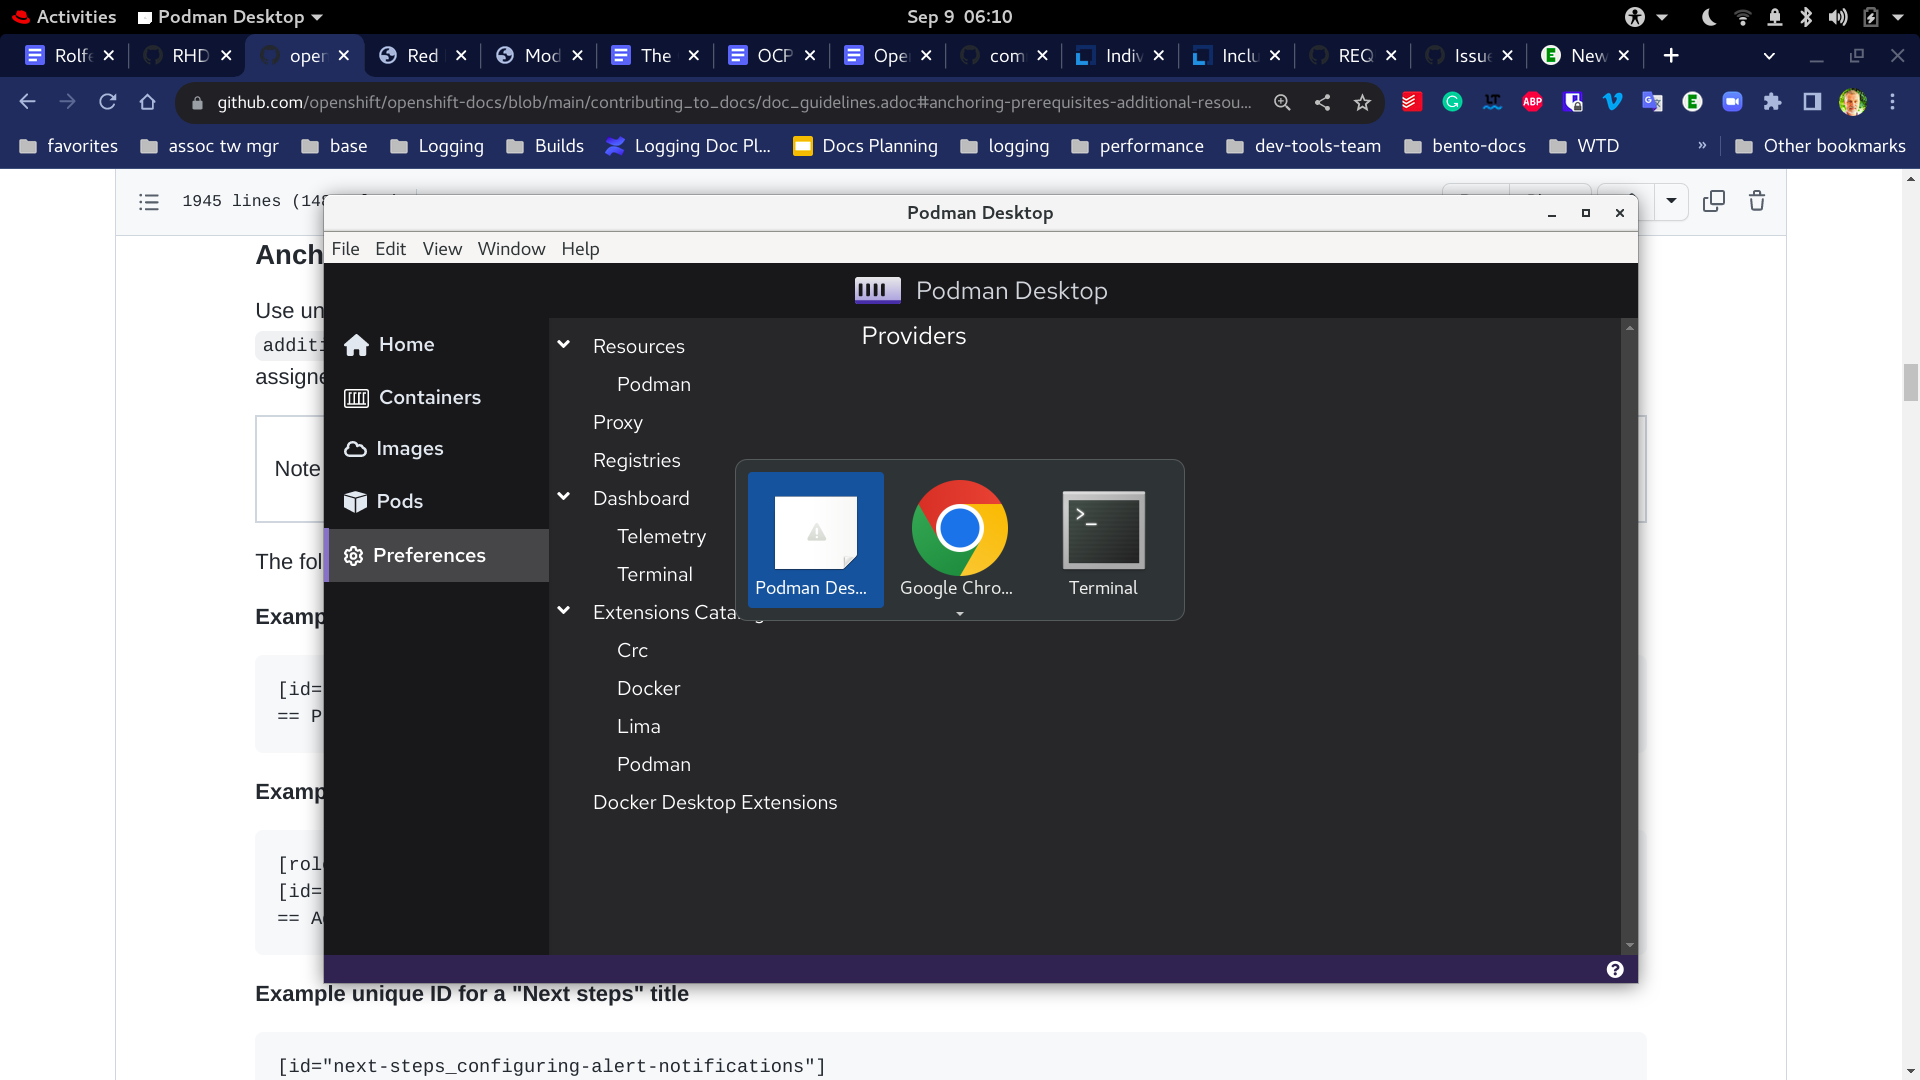Viewport: 1920px width, 1080px height.
Task: Collapse the Dashboard tree section
Action: pos(564,497)
